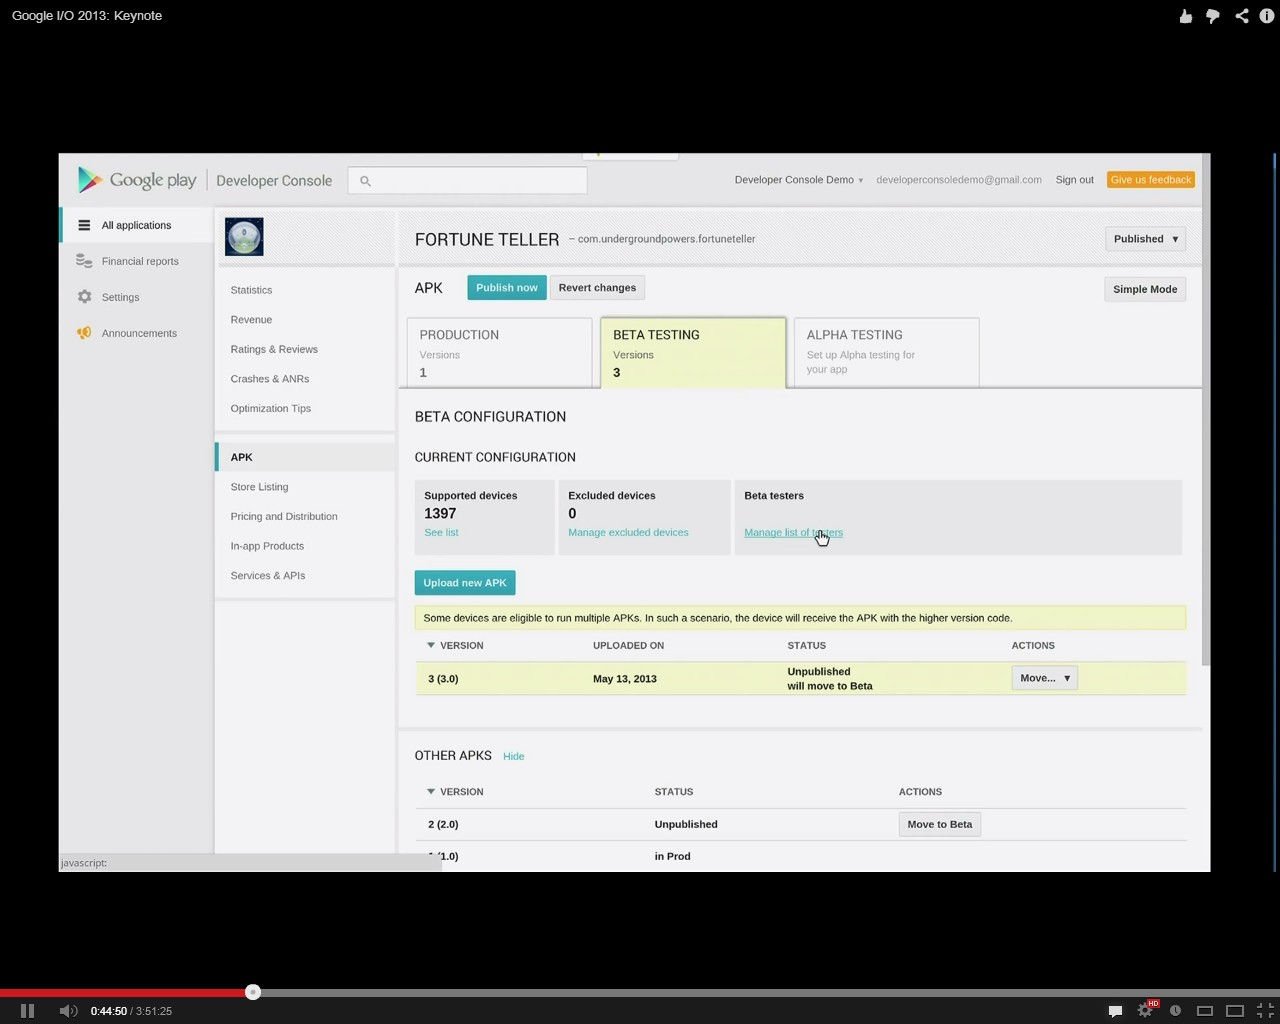Image resolution: width=1280 pixels, height=1024 pixels.
Task: Click Give us feedback button
Action: click(1150, 180)
